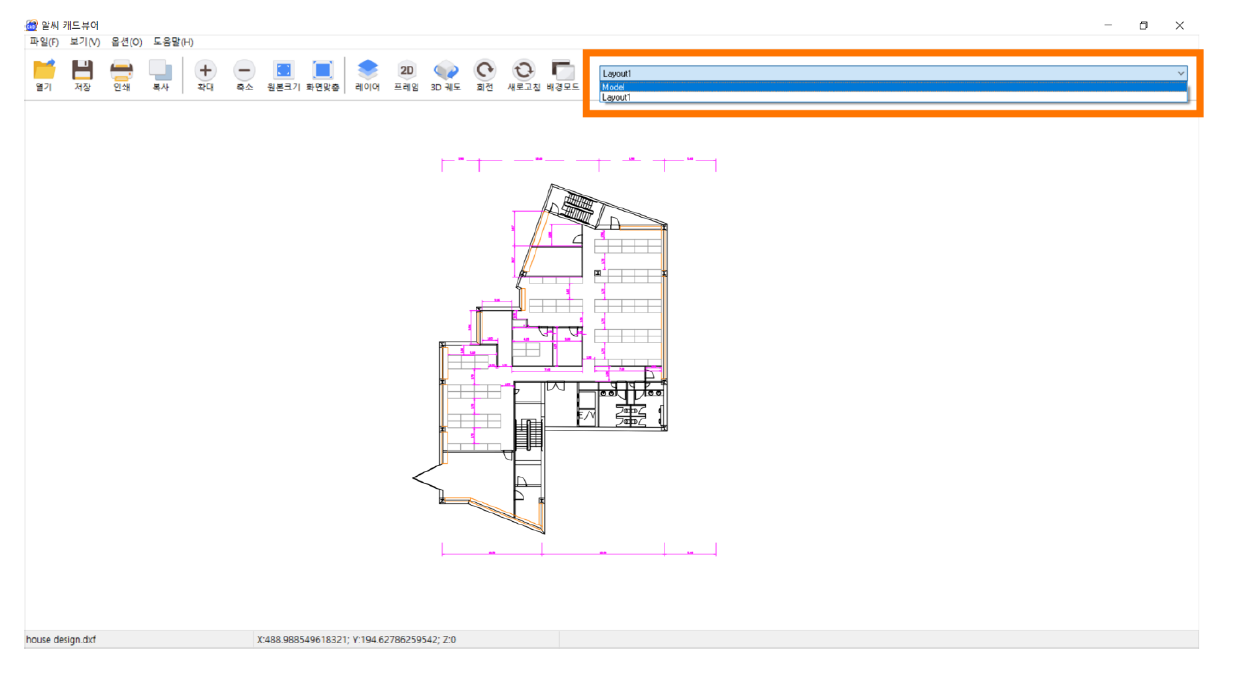Close the CAD viewer window
Viewport: 1249px width, 673px height.
pos(1180,25)
